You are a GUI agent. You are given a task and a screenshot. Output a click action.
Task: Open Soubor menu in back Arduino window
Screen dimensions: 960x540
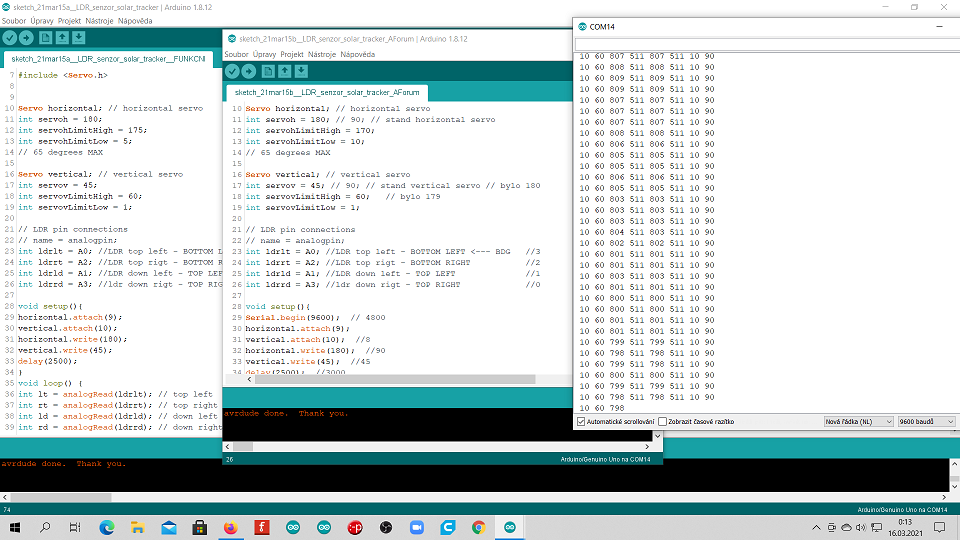[13, 20]
